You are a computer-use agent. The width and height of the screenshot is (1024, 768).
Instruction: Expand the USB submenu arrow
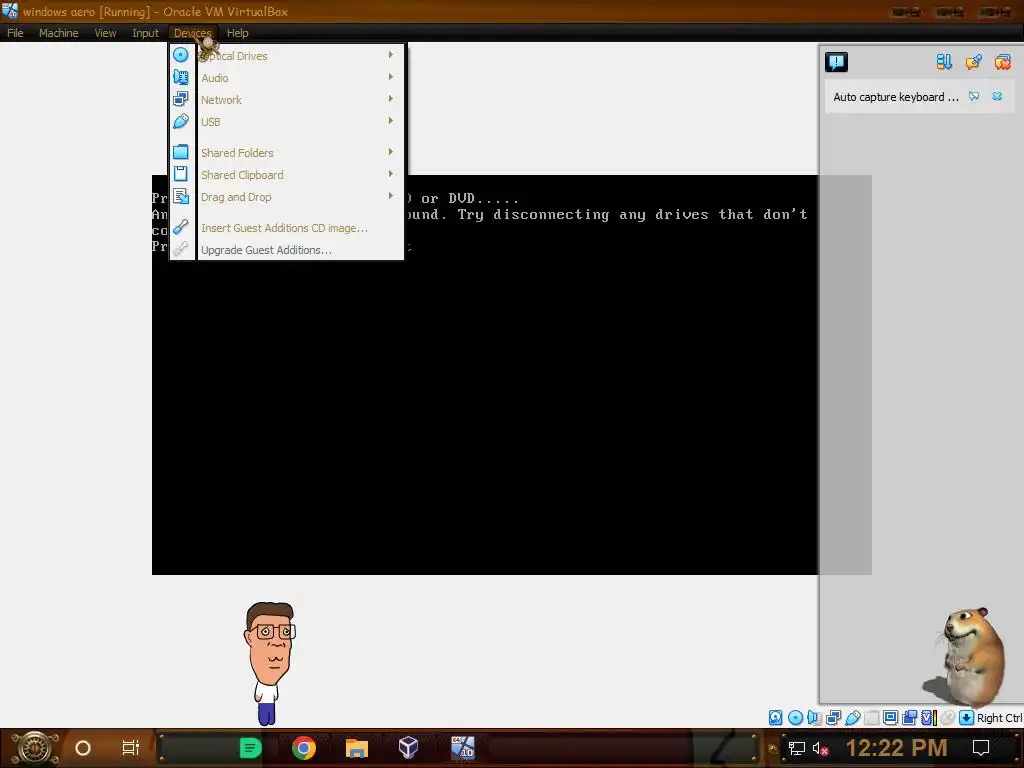tap(391, 121)
